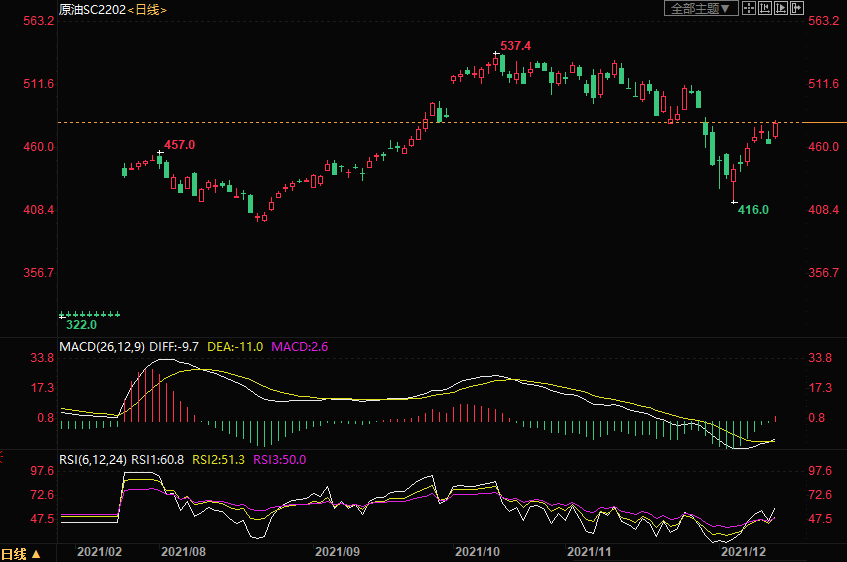
Task: Click the 原油SC2202 contract name
Action: (92, 9)
